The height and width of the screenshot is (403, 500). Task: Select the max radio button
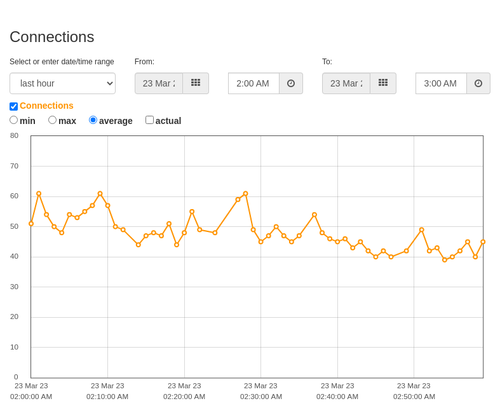click(x=52, y=120)
